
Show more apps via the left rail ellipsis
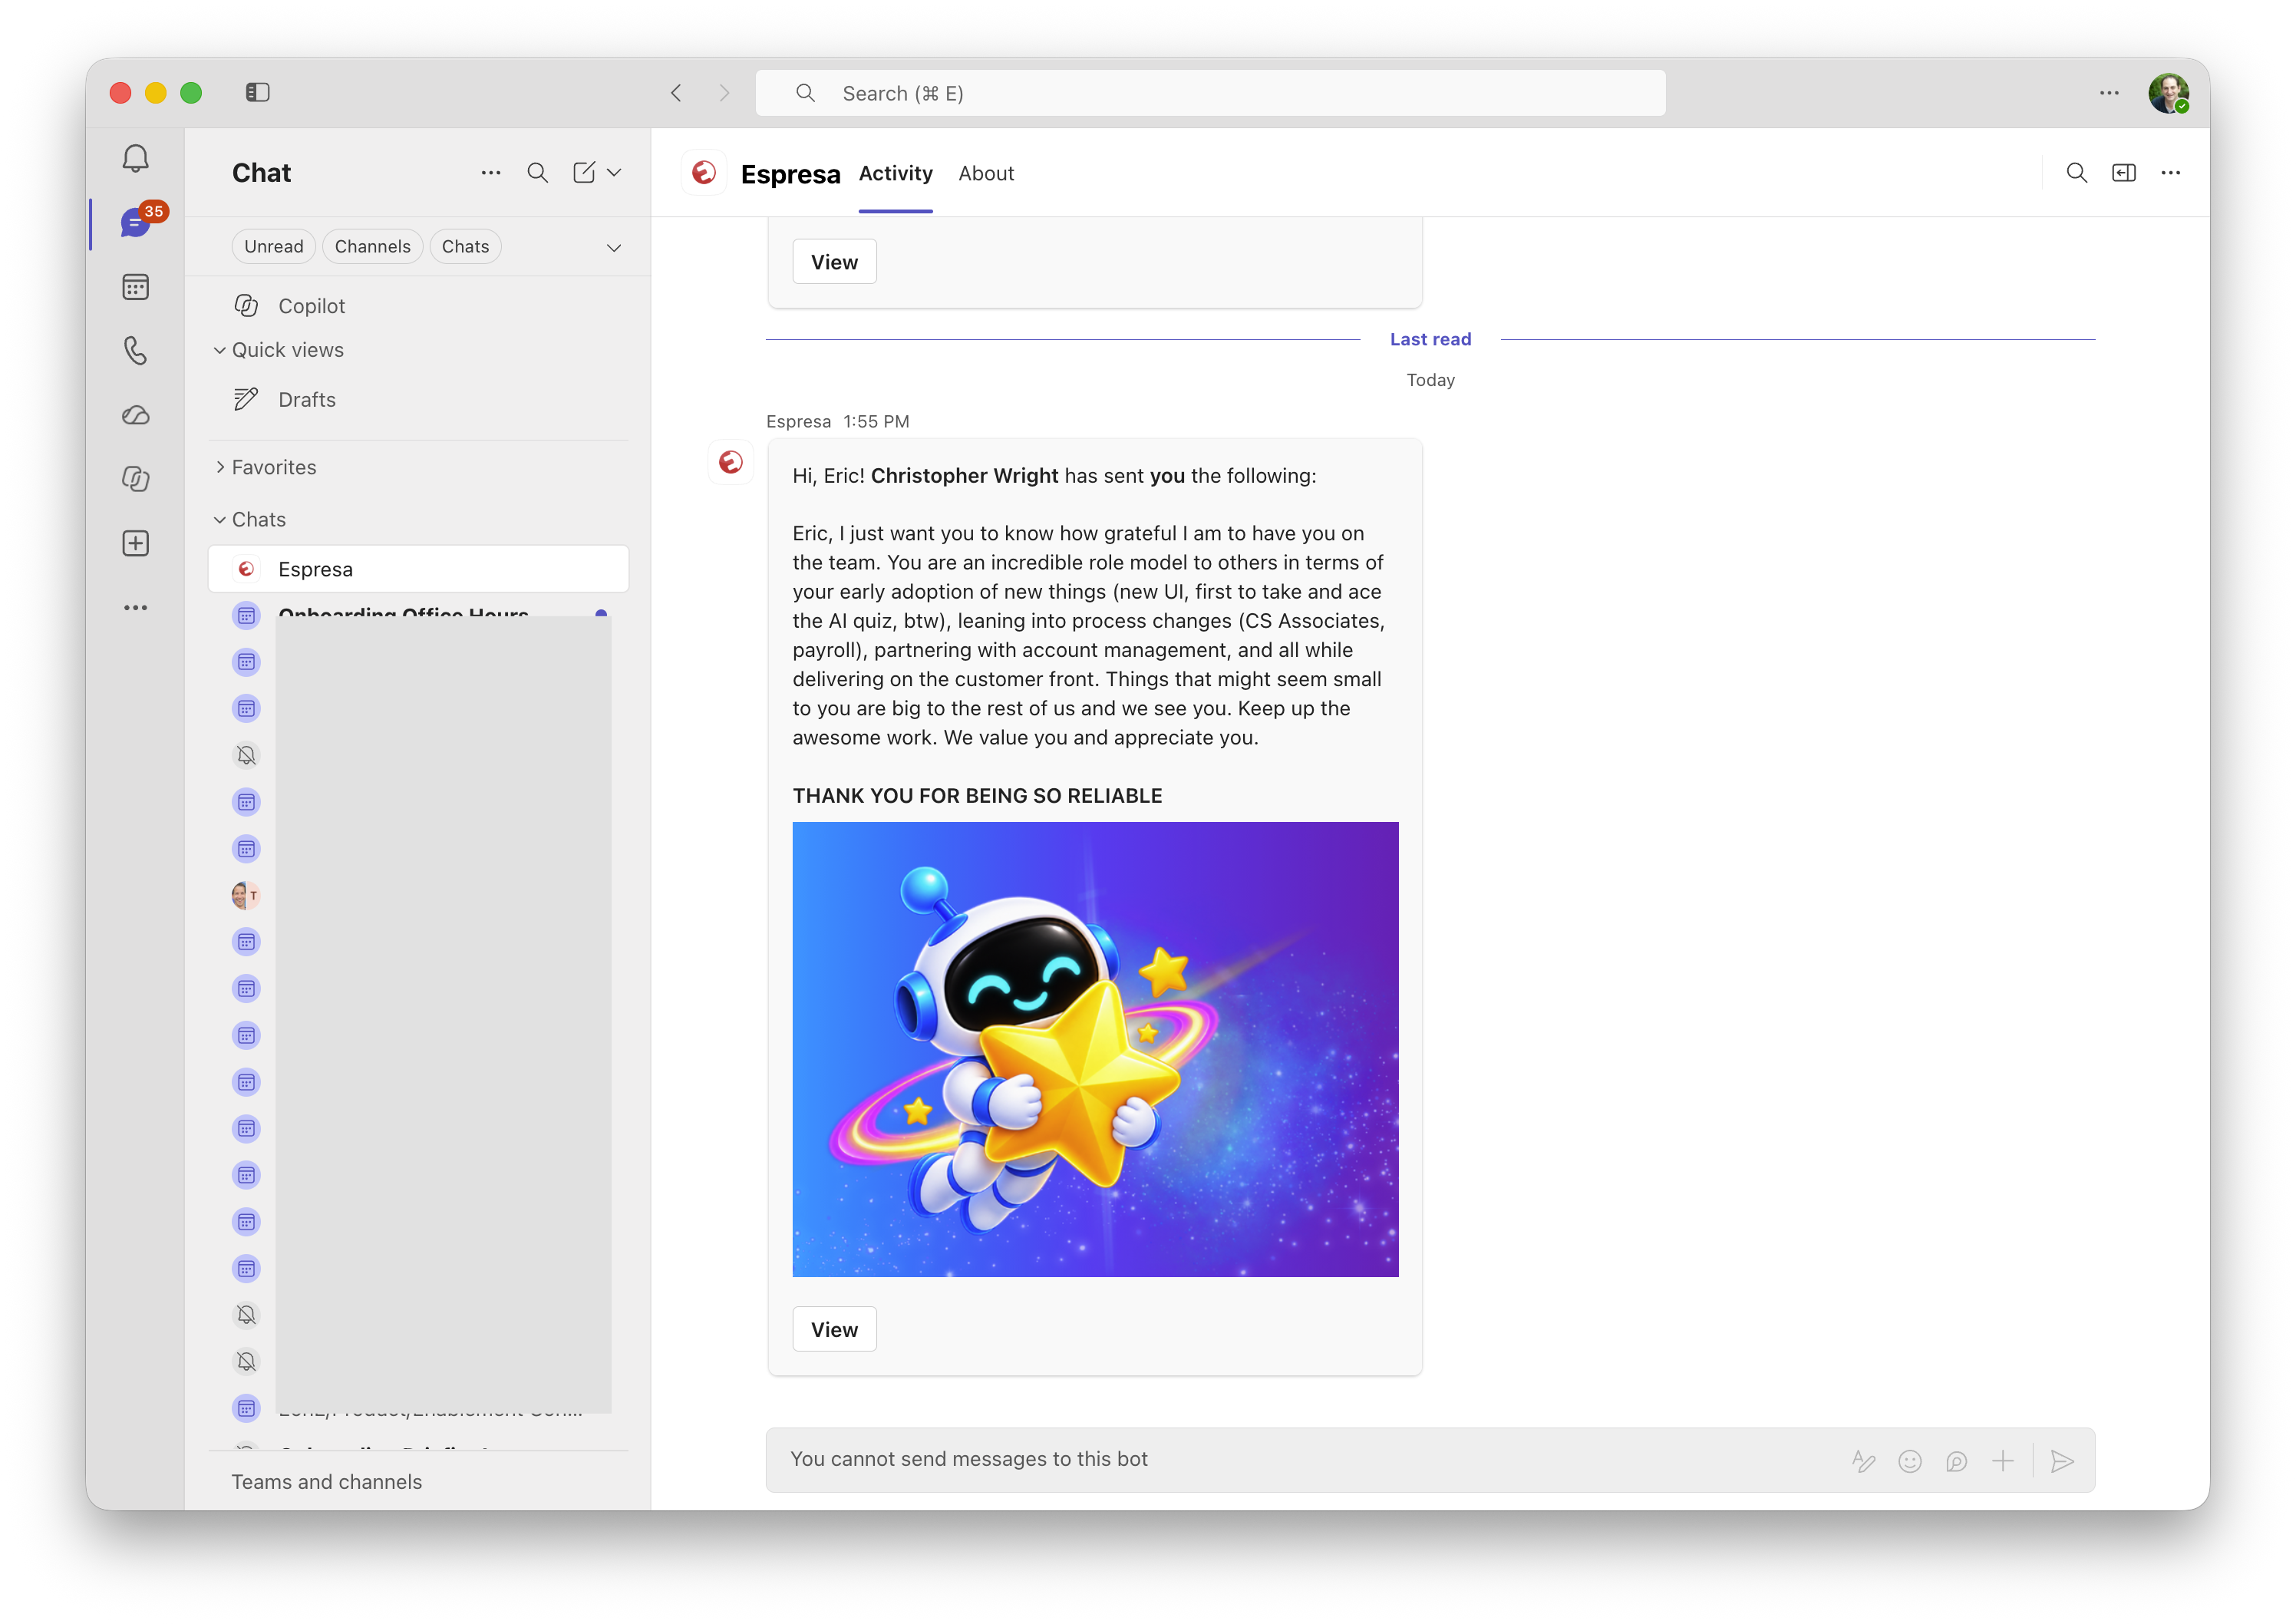click(136, 607)
